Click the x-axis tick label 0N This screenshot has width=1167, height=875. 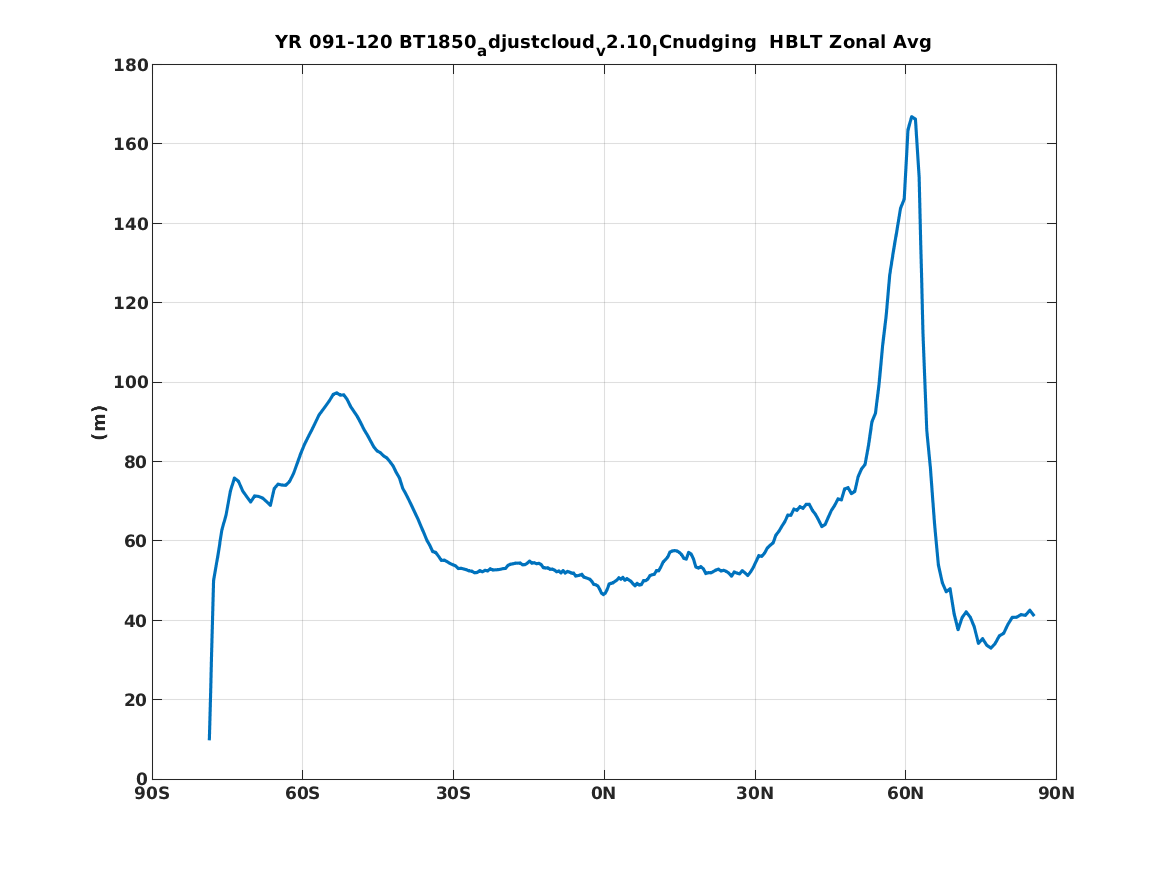604,794
